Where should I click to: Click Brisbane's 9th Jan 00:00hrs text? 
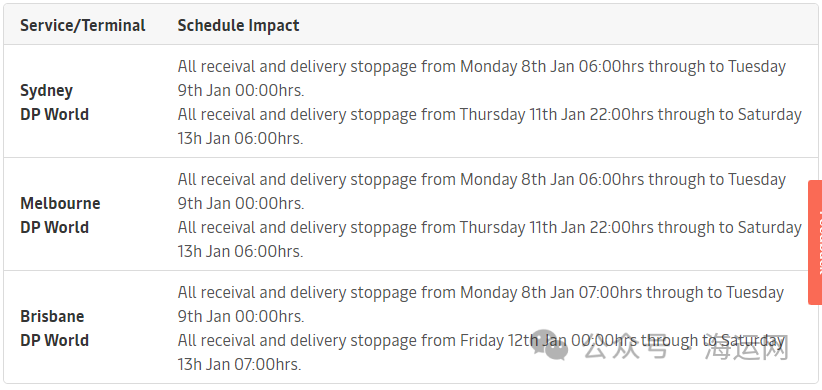(x=241, y=317)
